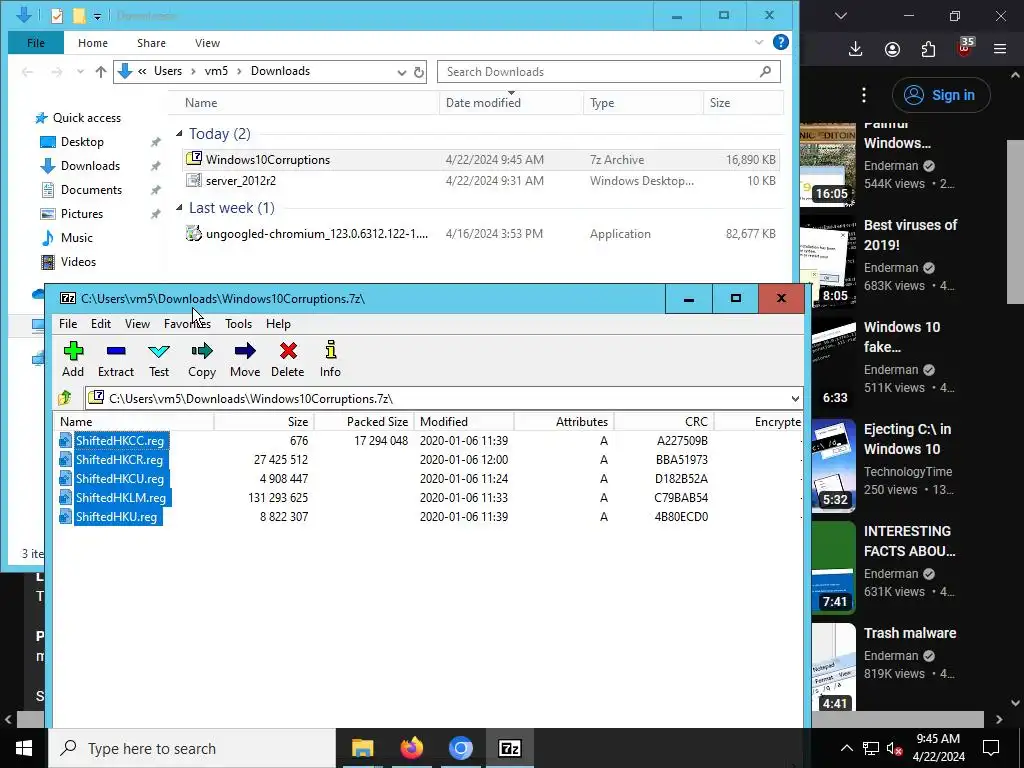Click the 7-Zip taskbar icon

coord(509,748)
